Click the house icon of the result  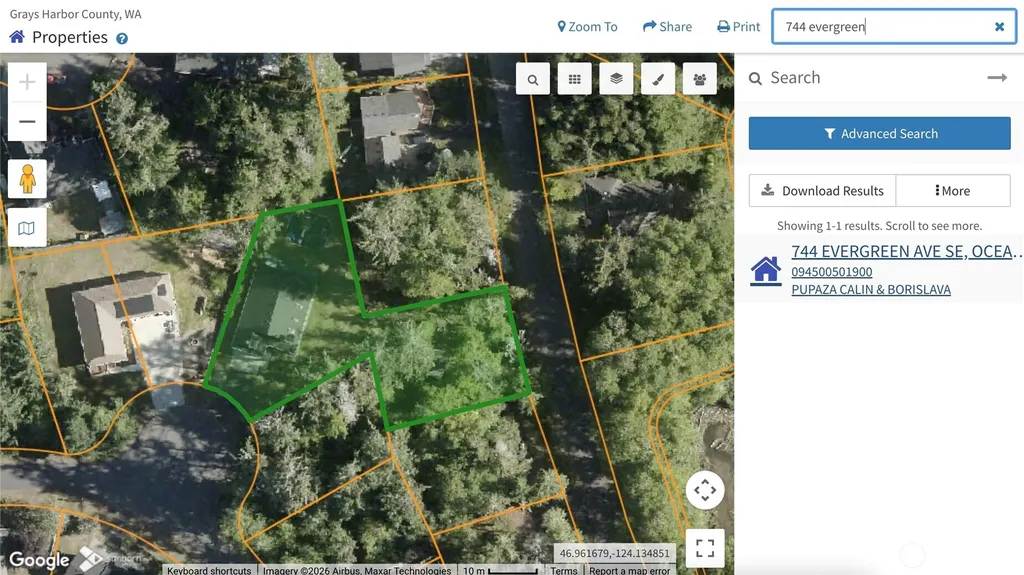tap(765, 270)
